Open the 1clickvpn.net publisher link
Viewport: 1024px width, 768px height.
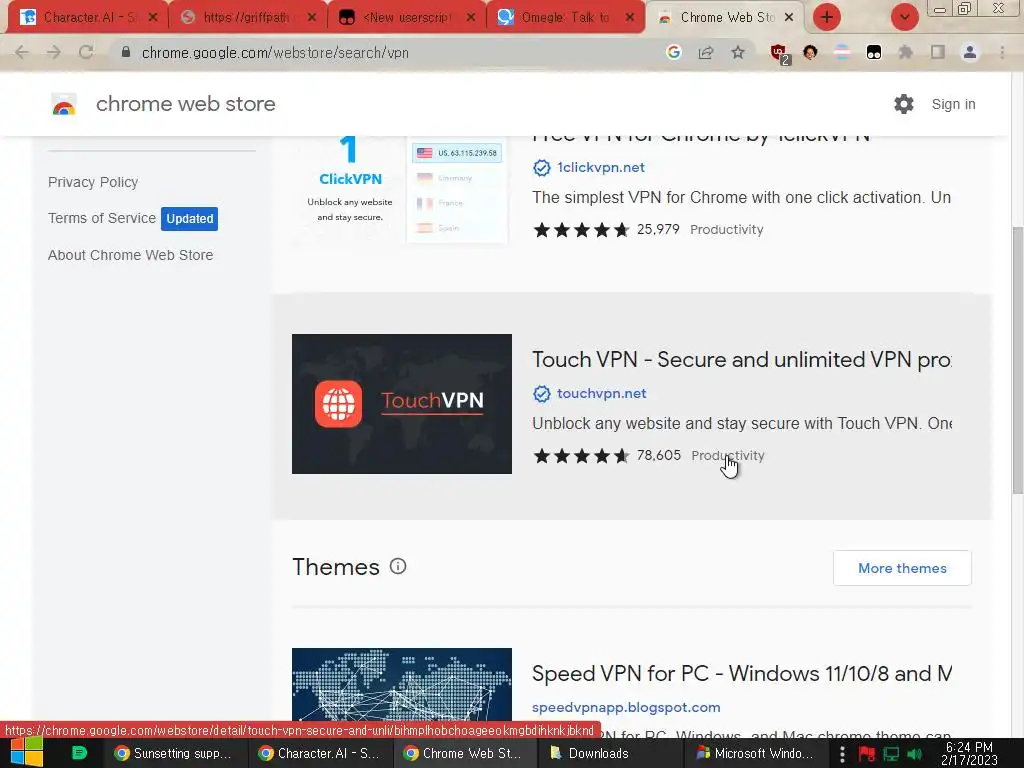[601, 168]
